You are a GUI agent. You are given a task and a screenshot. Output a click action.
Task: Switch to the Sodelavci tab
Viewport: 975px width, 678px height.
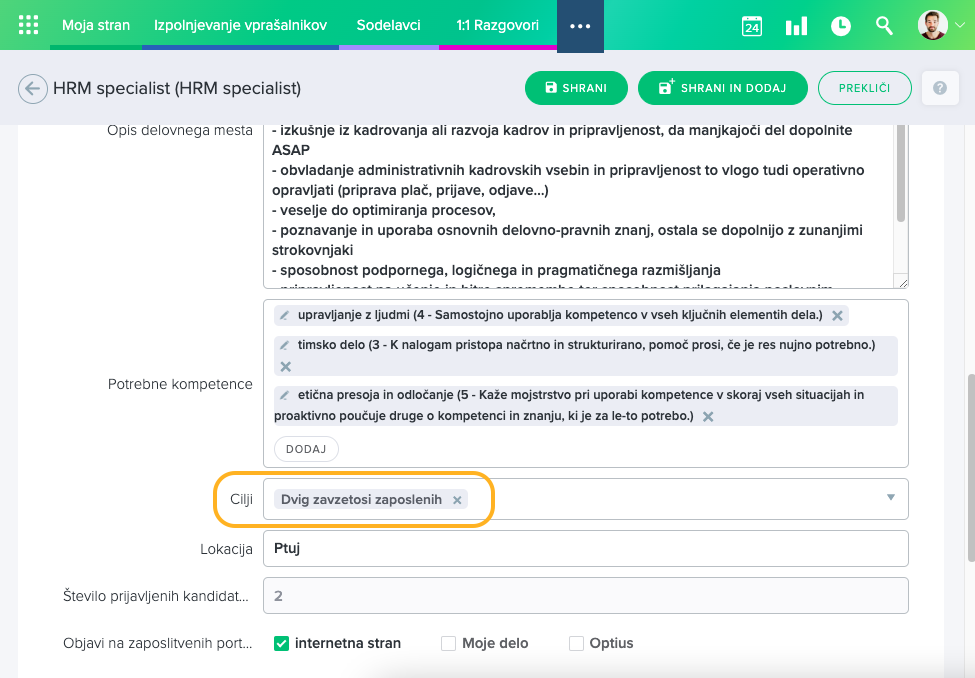[x=388, y=26]
